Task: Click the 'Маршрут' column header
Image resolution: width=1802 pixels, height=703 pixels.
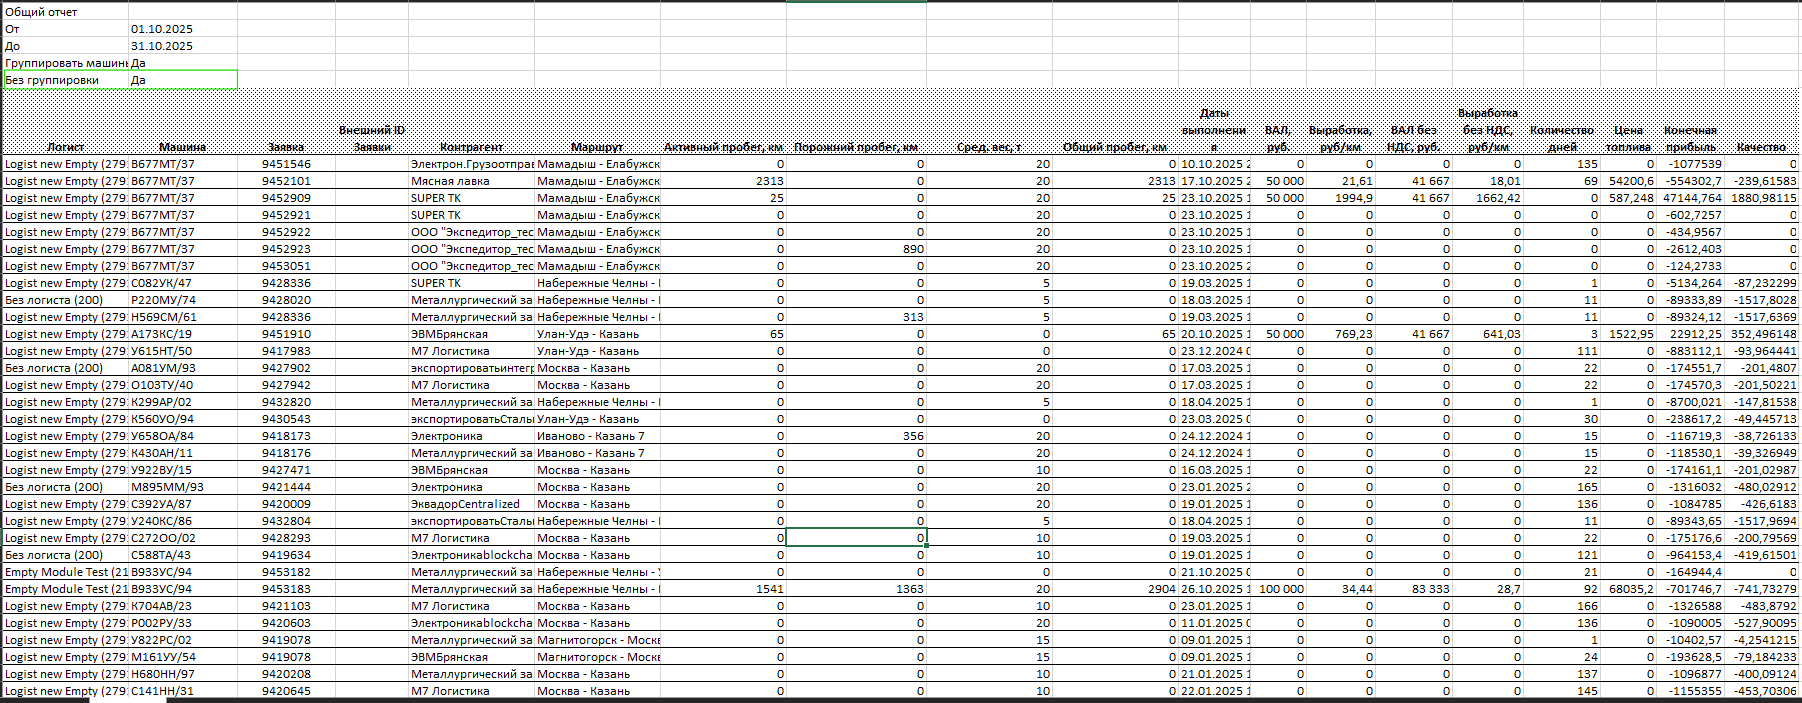Action: pyautogui.click(x=597, y=147)
